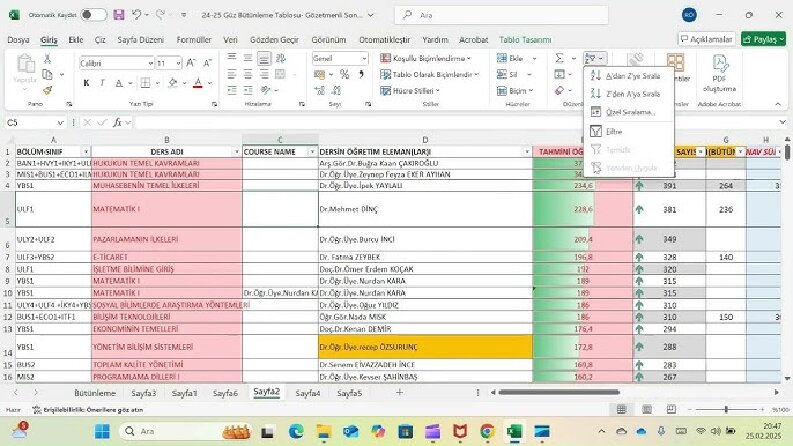Switch to Page Break Preview view icon
The width and height of the screenshot is (793, 446).
pos(672,409)
